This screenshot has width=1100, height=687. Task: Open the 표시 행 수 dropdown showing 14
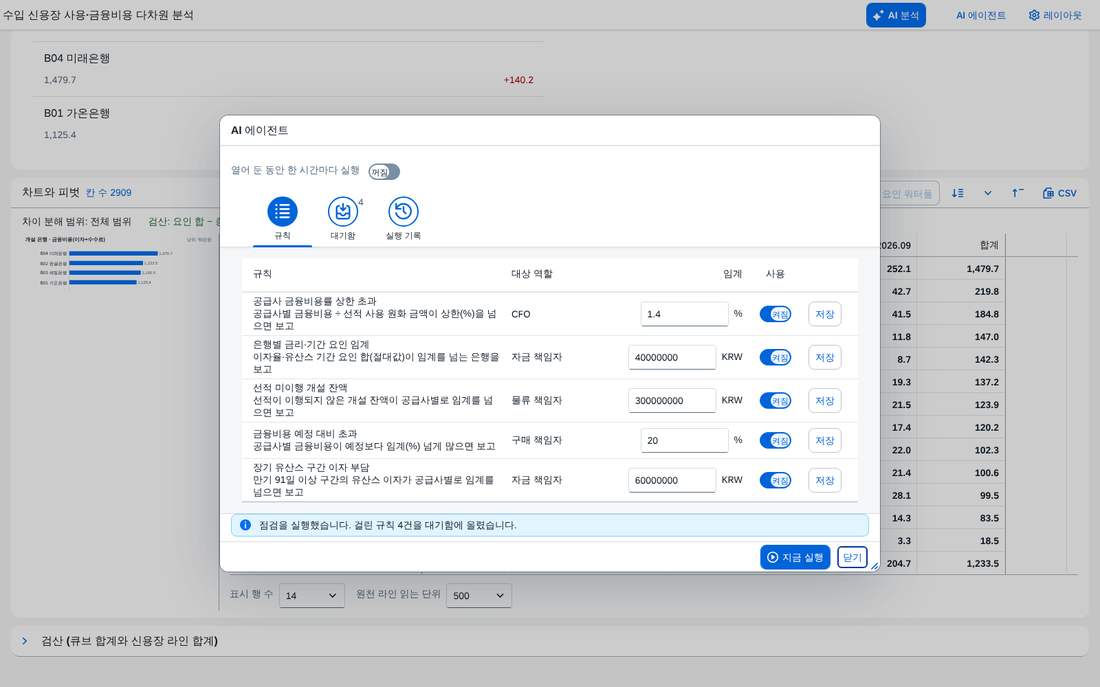pos(311,595)
